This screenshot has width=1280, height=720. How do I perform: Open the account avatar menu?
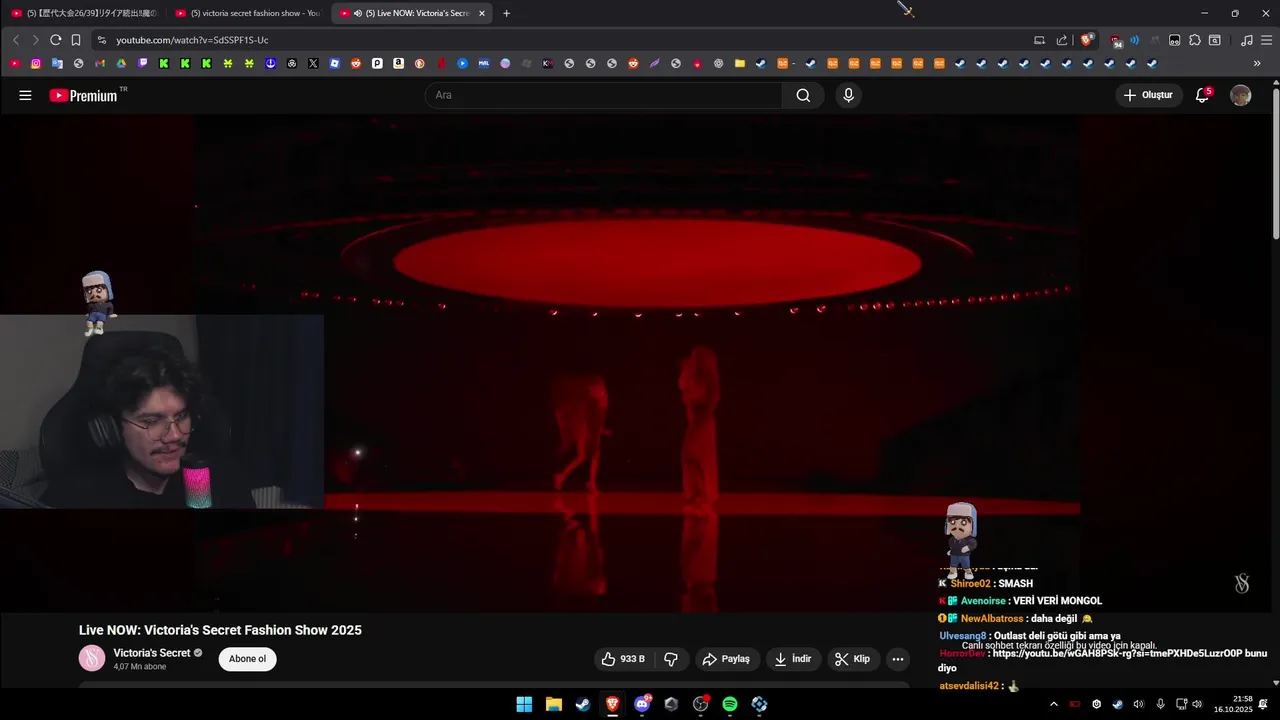1240,95
